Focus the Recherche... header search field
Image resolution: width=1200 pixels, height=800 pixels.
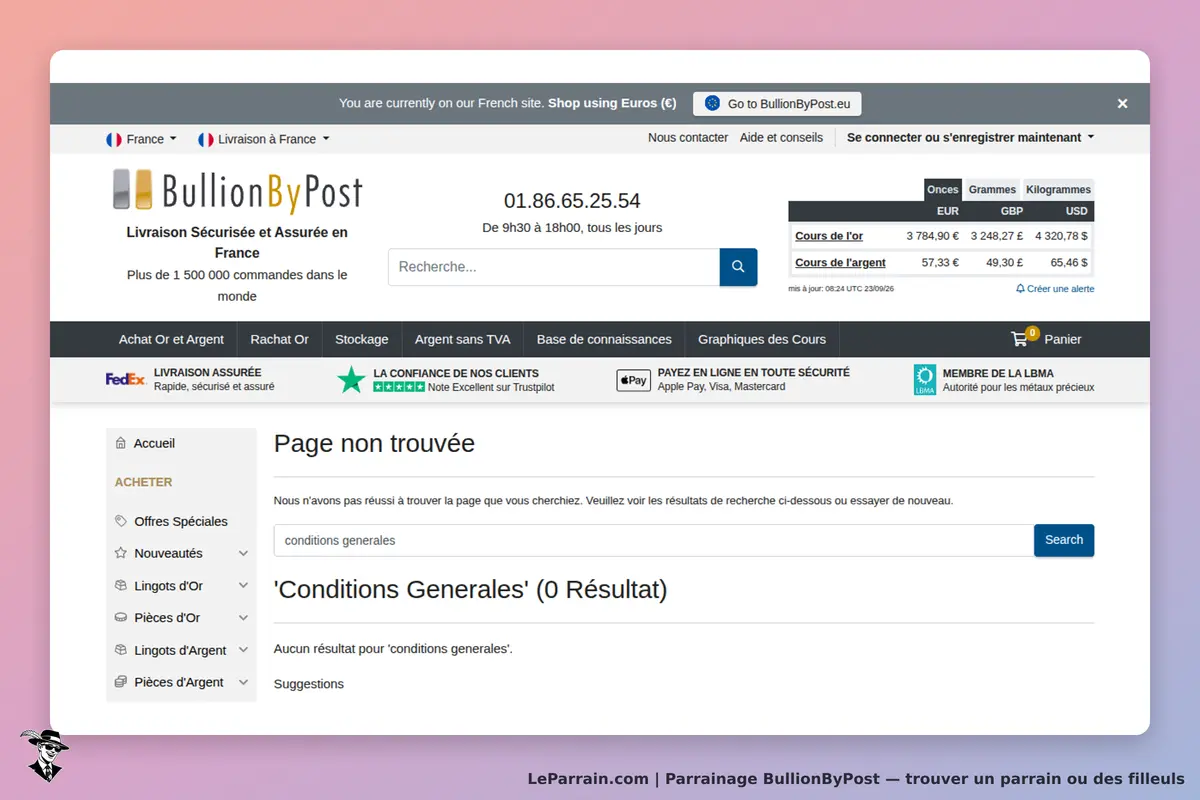click(554, 267)
